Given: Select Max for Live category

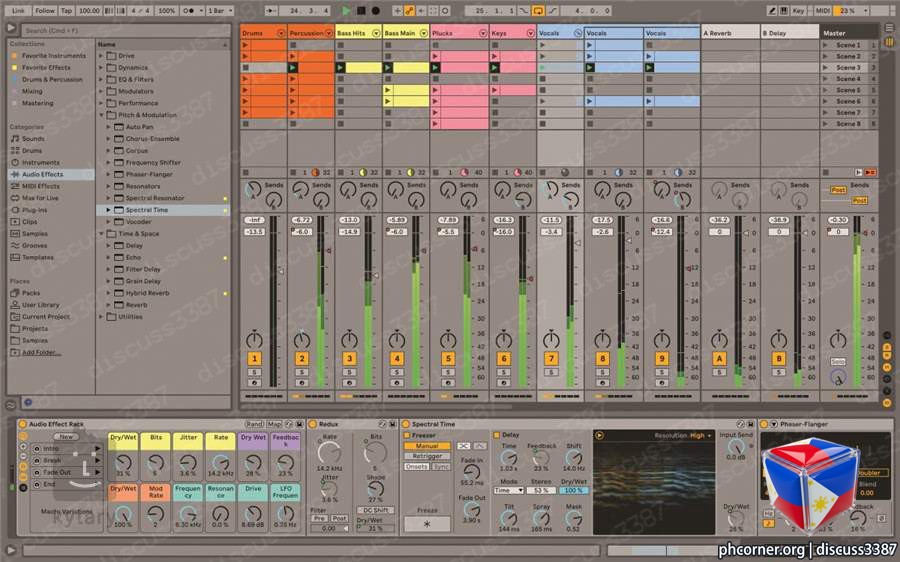Looking at the screenshot, I should coord(40,198).
